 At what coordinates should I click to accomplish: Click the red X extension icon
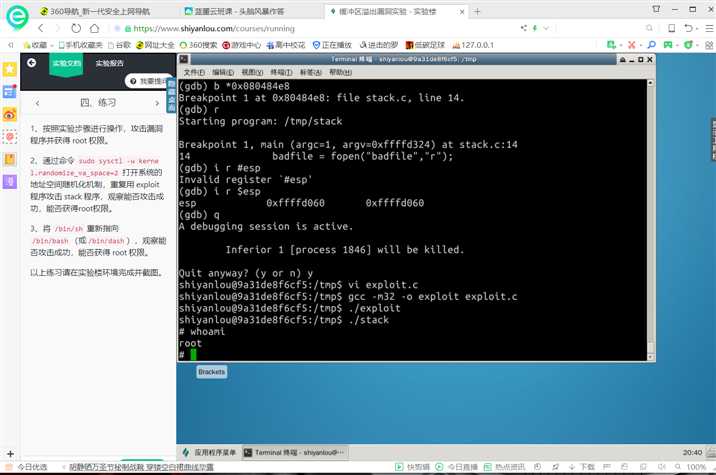pos(632,45)
